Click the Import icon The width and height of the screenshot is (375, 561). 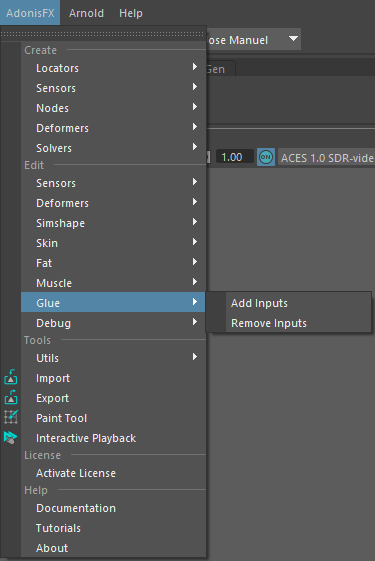pyautogui.click(x=11, y=377)
